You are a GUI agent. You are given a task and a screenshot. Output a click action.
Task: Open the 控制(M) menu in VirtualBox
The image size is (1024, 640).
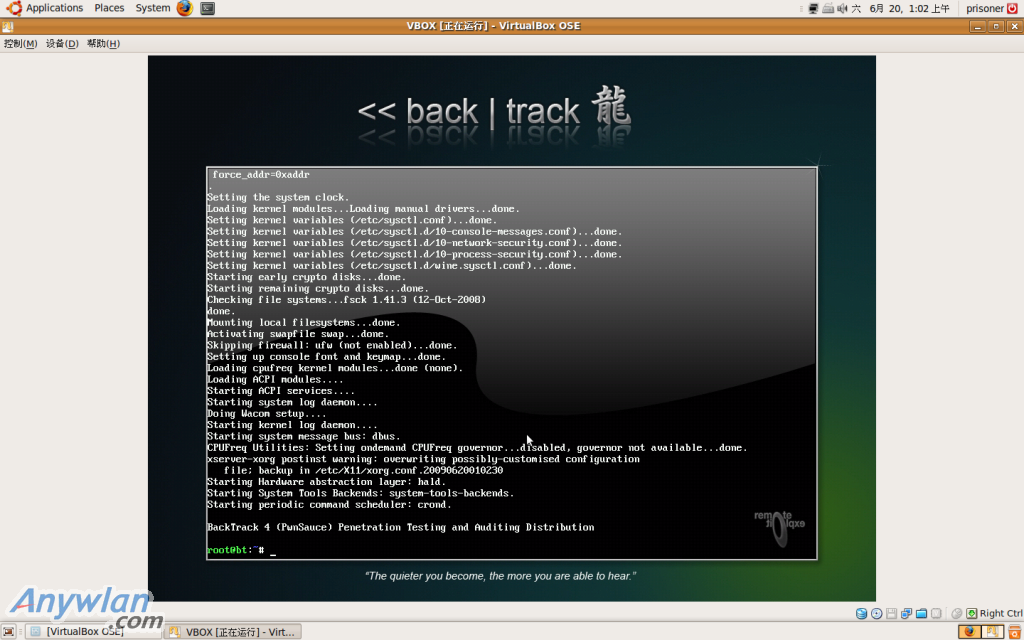pos(20,44)
